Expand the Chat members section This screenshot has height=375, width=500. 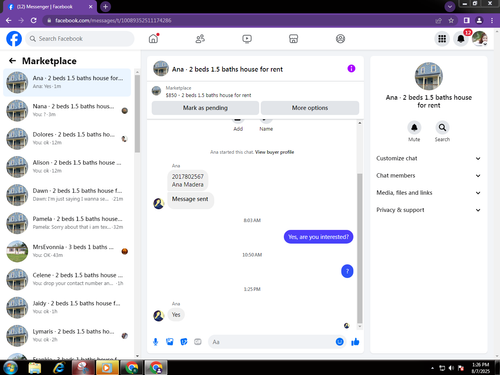(x=428, y=176)
